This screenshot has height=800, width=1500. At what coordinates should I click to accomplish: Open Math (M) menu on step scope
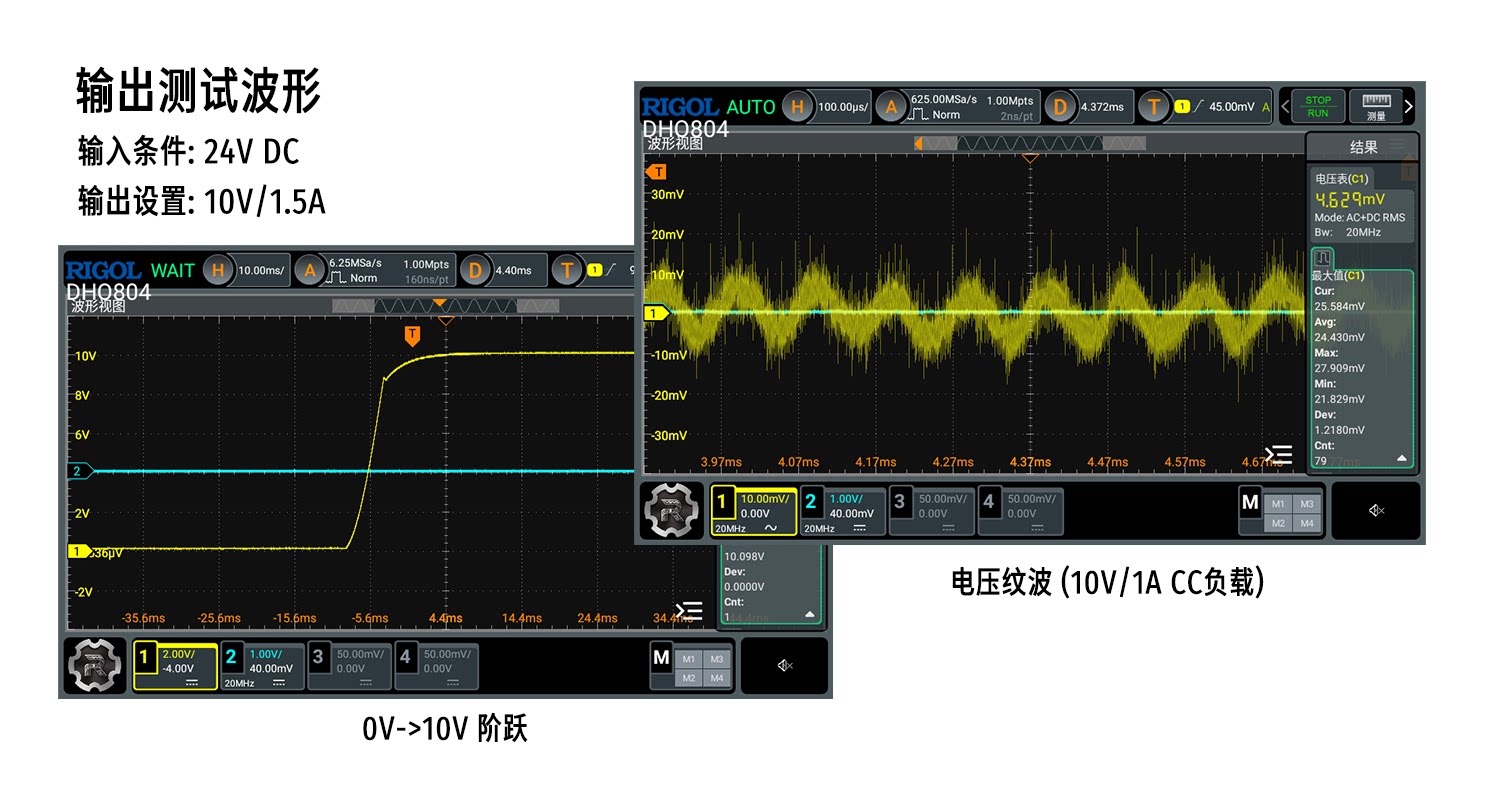[x=660, y=657]
